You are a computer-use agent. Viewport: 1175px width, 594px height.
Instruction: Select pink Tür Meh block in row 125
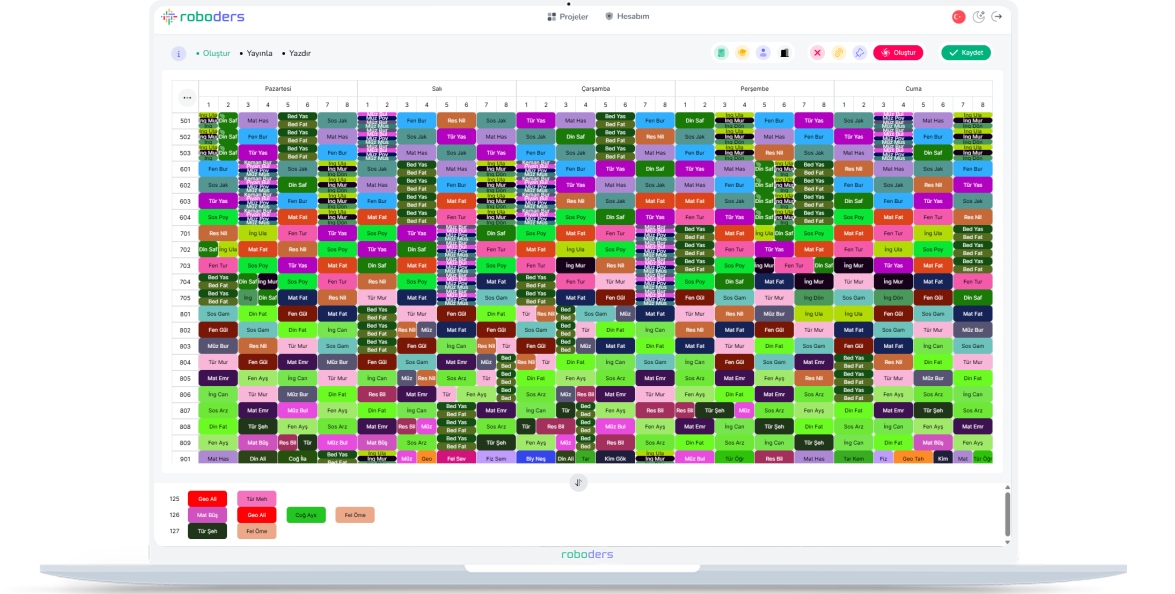point(257,499)
